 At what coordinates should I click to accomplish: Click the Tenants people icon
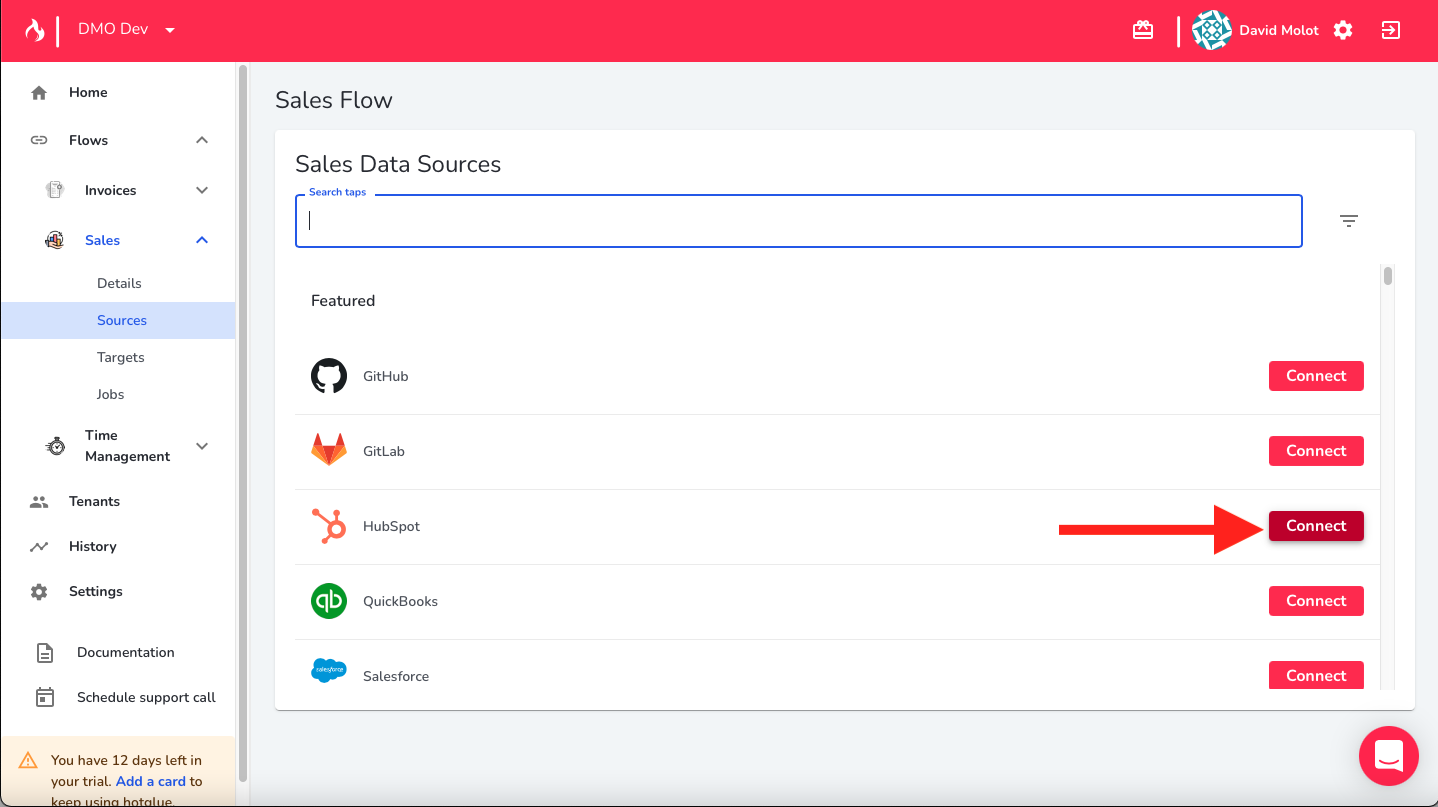point(39,502)
